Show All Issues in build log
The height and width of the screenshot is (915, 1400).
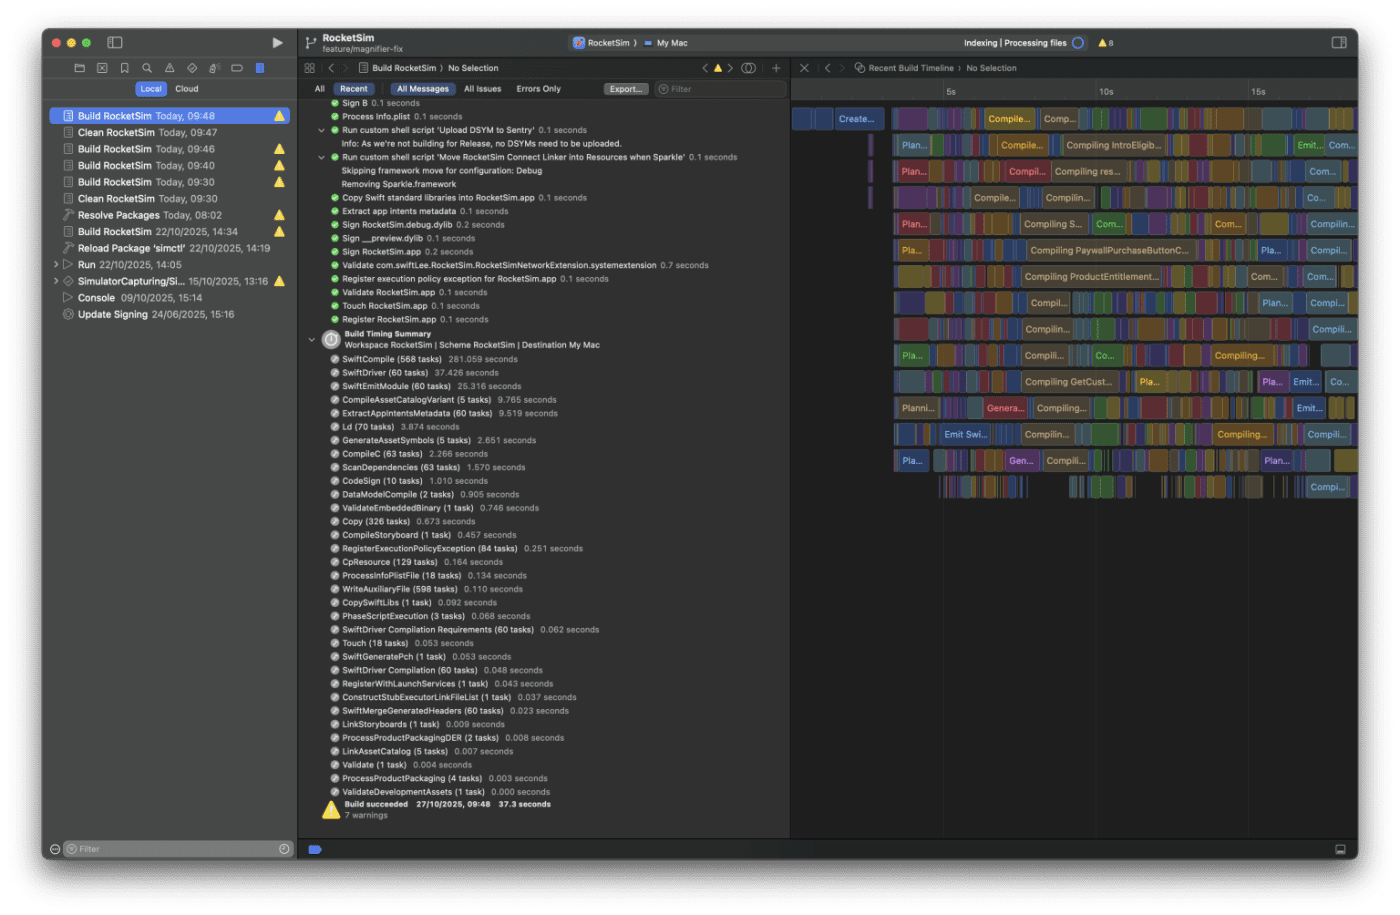[482, 89]
